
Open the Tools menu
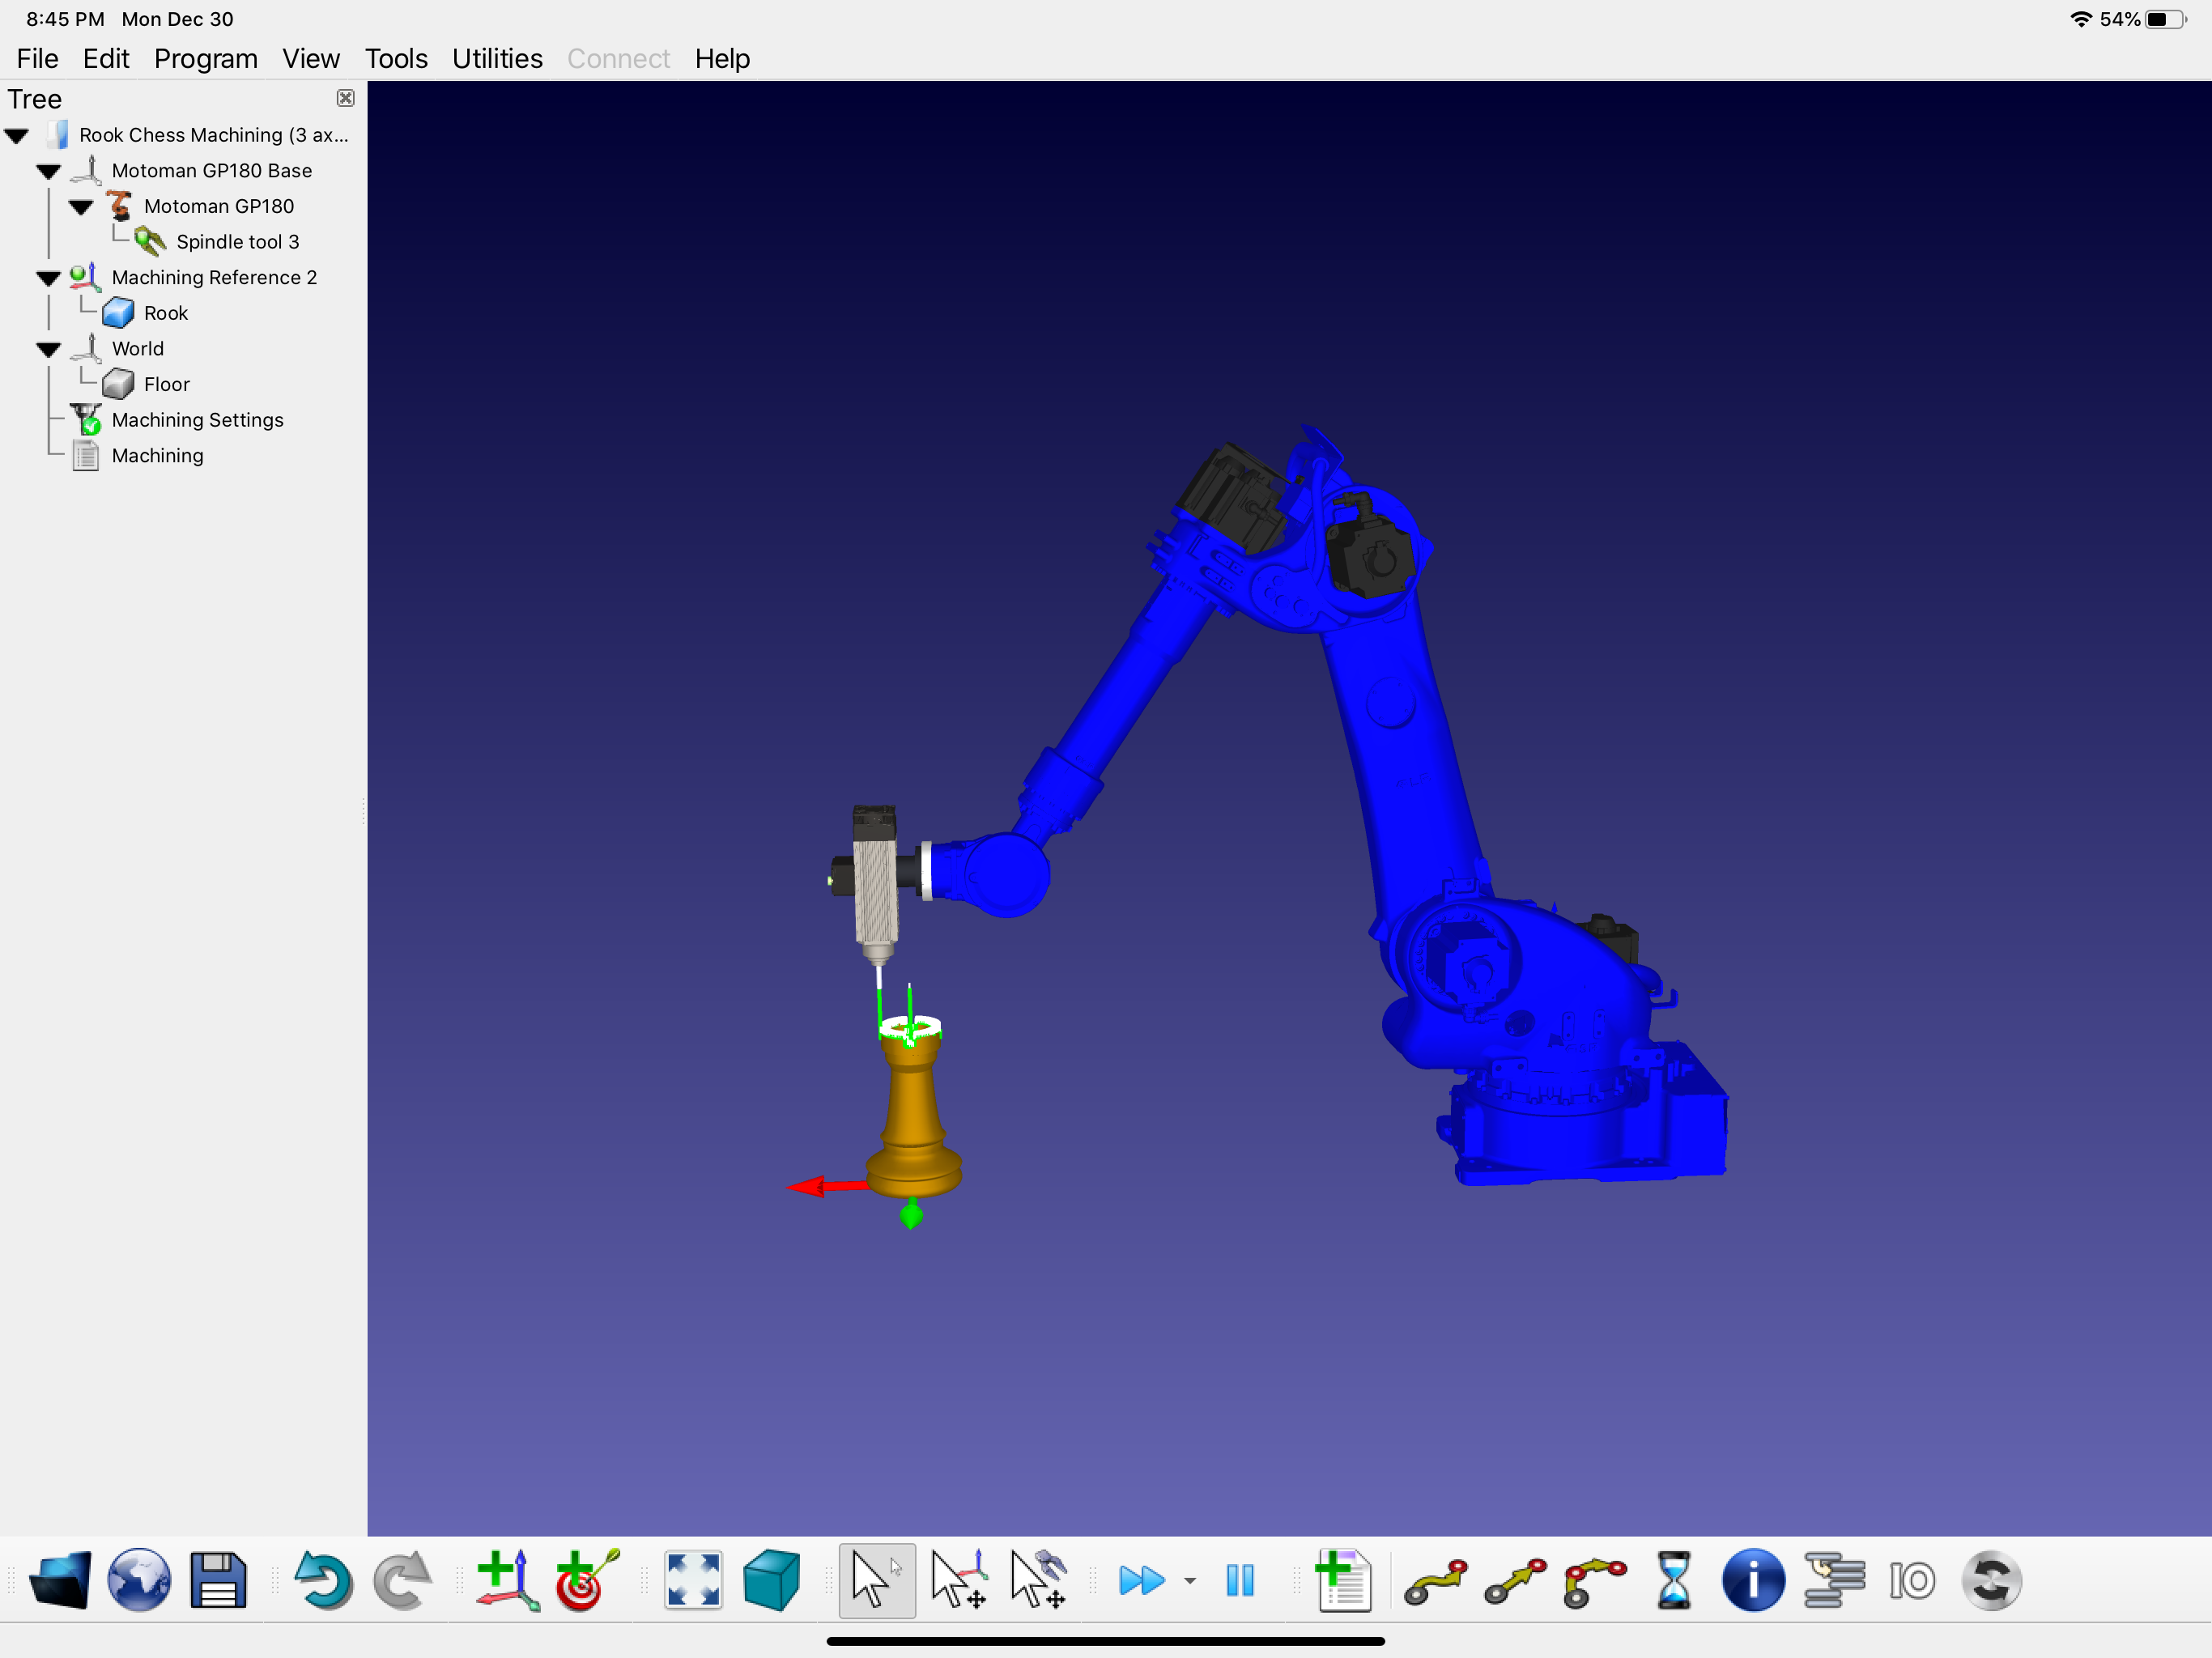[x=396, y=59]
